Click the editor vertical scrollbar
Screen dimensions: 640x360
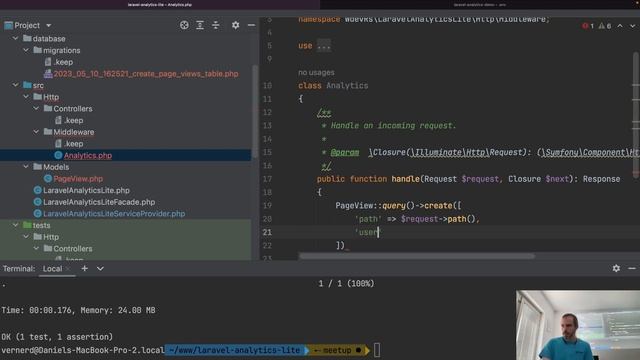click(x=636, y=114)
